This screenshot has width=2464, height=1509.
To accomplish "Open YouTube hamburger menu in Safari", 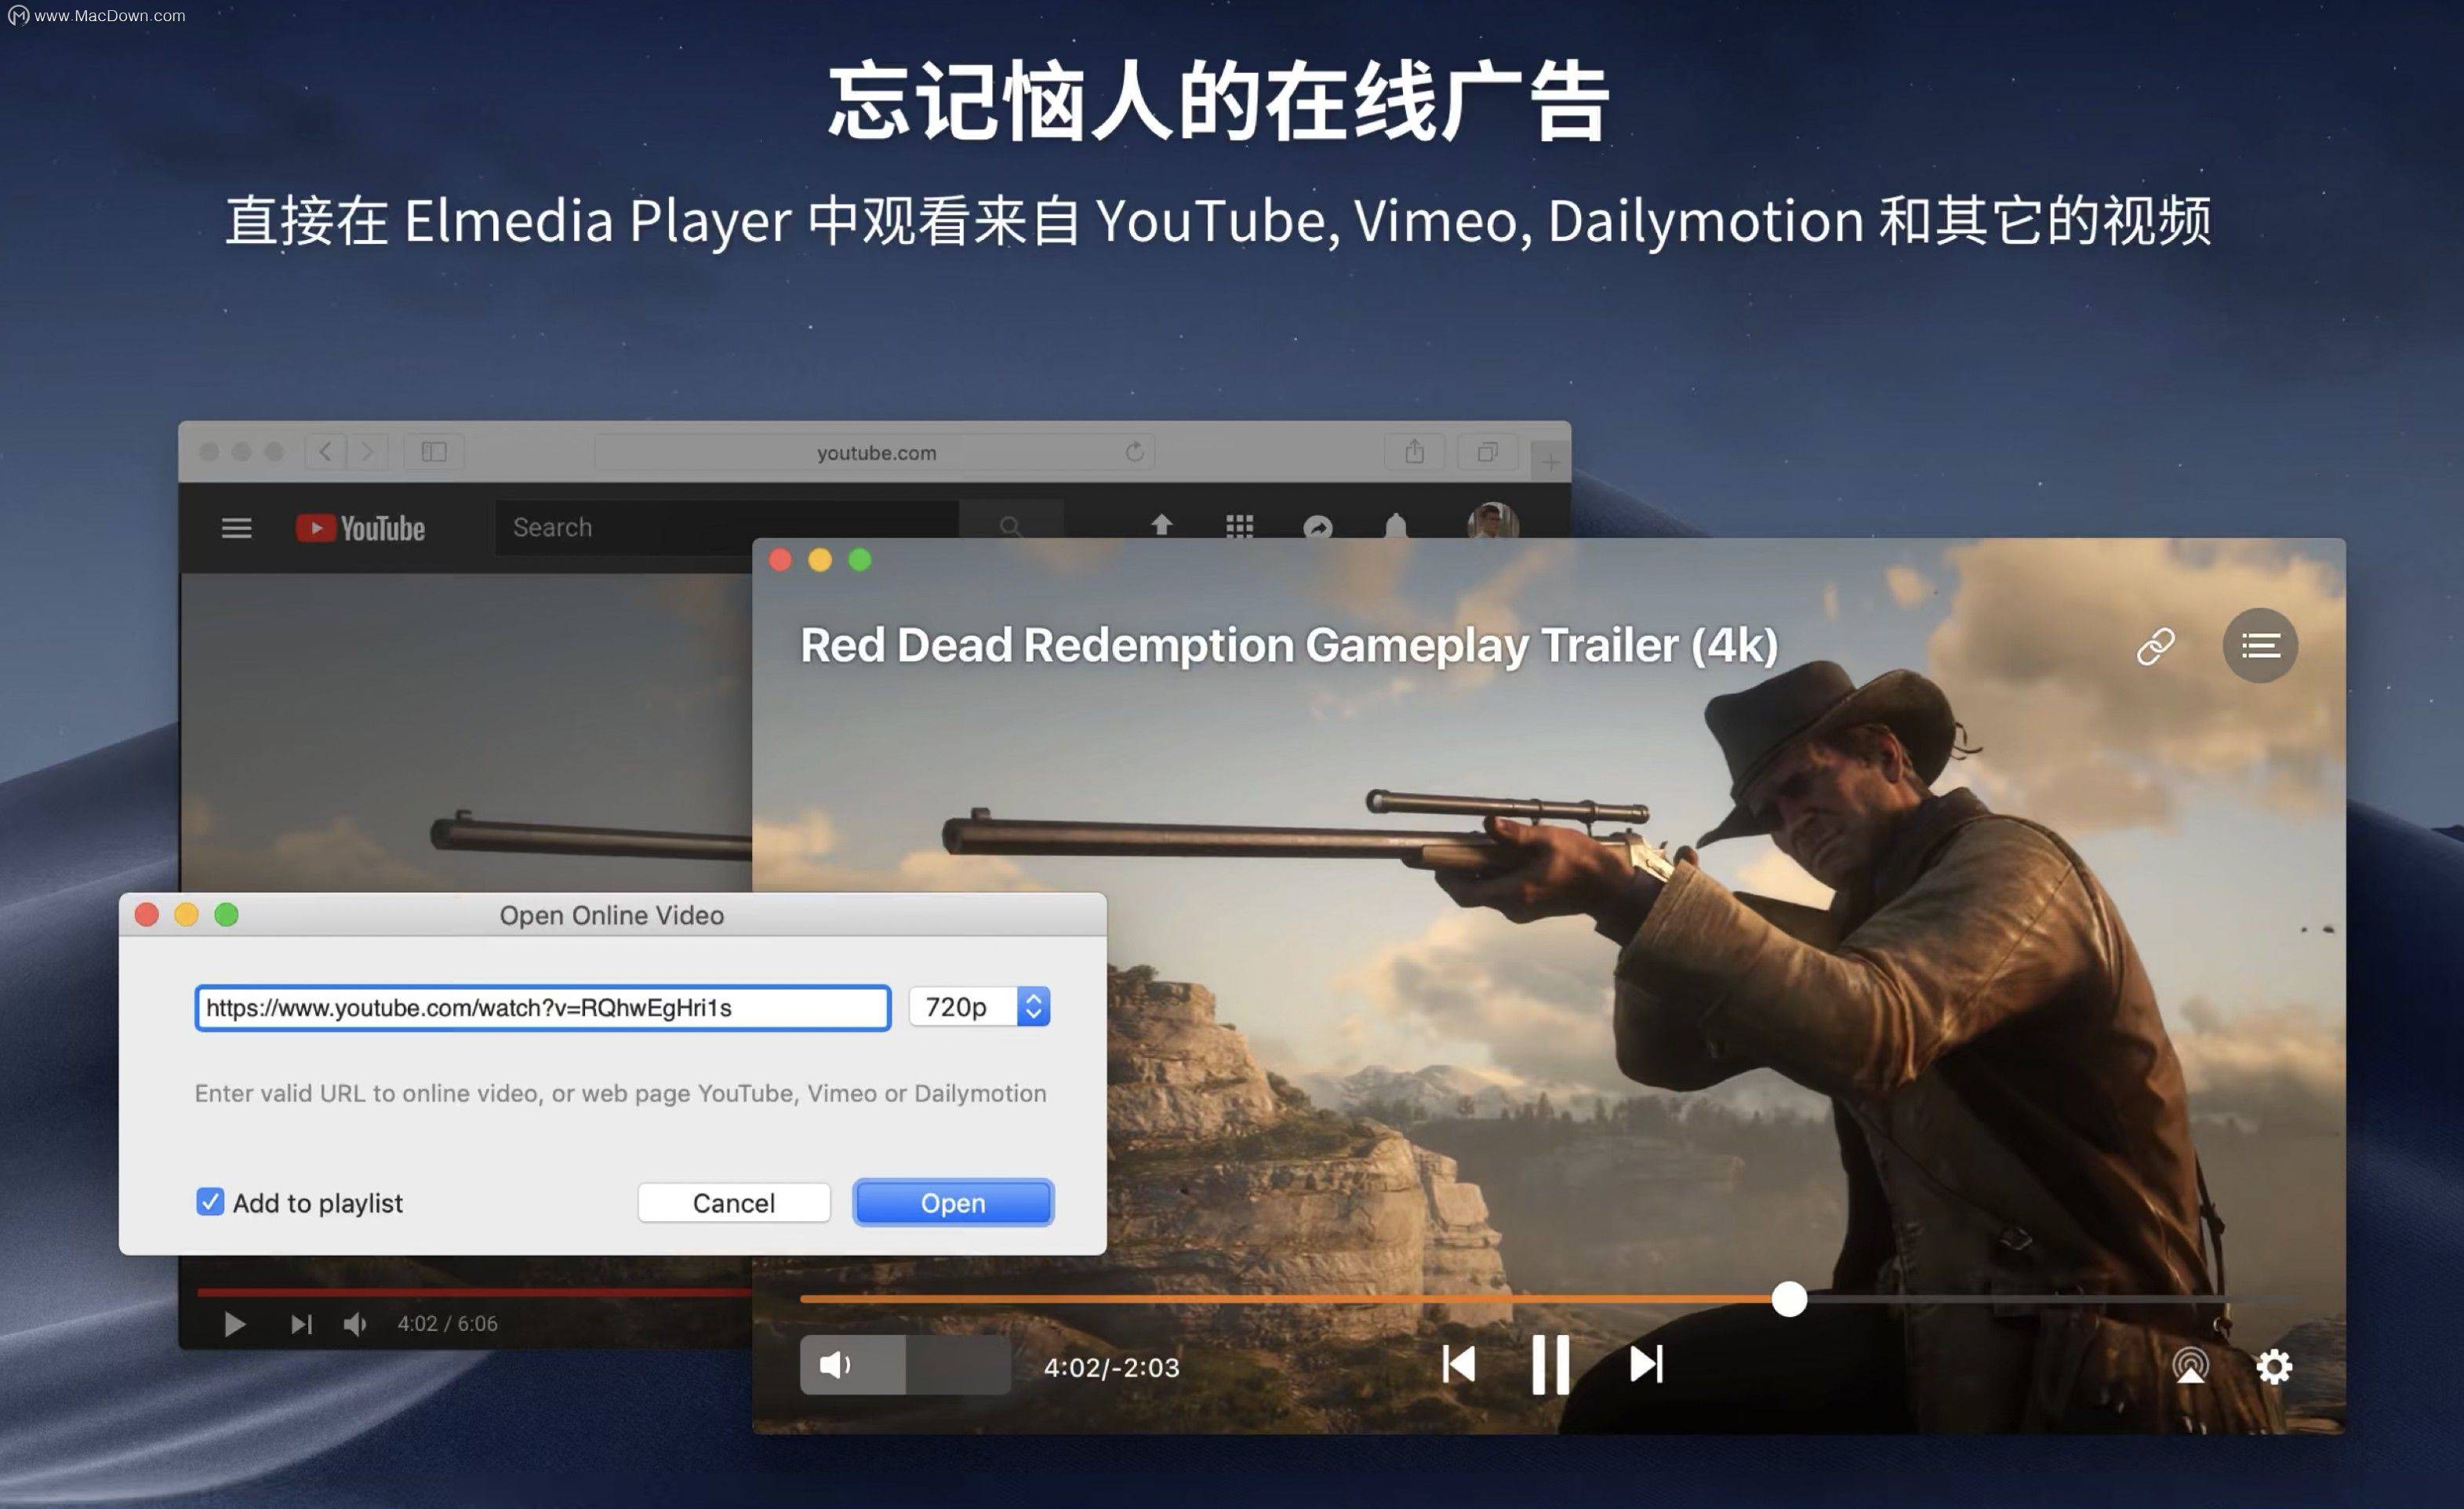I will 236,527.
